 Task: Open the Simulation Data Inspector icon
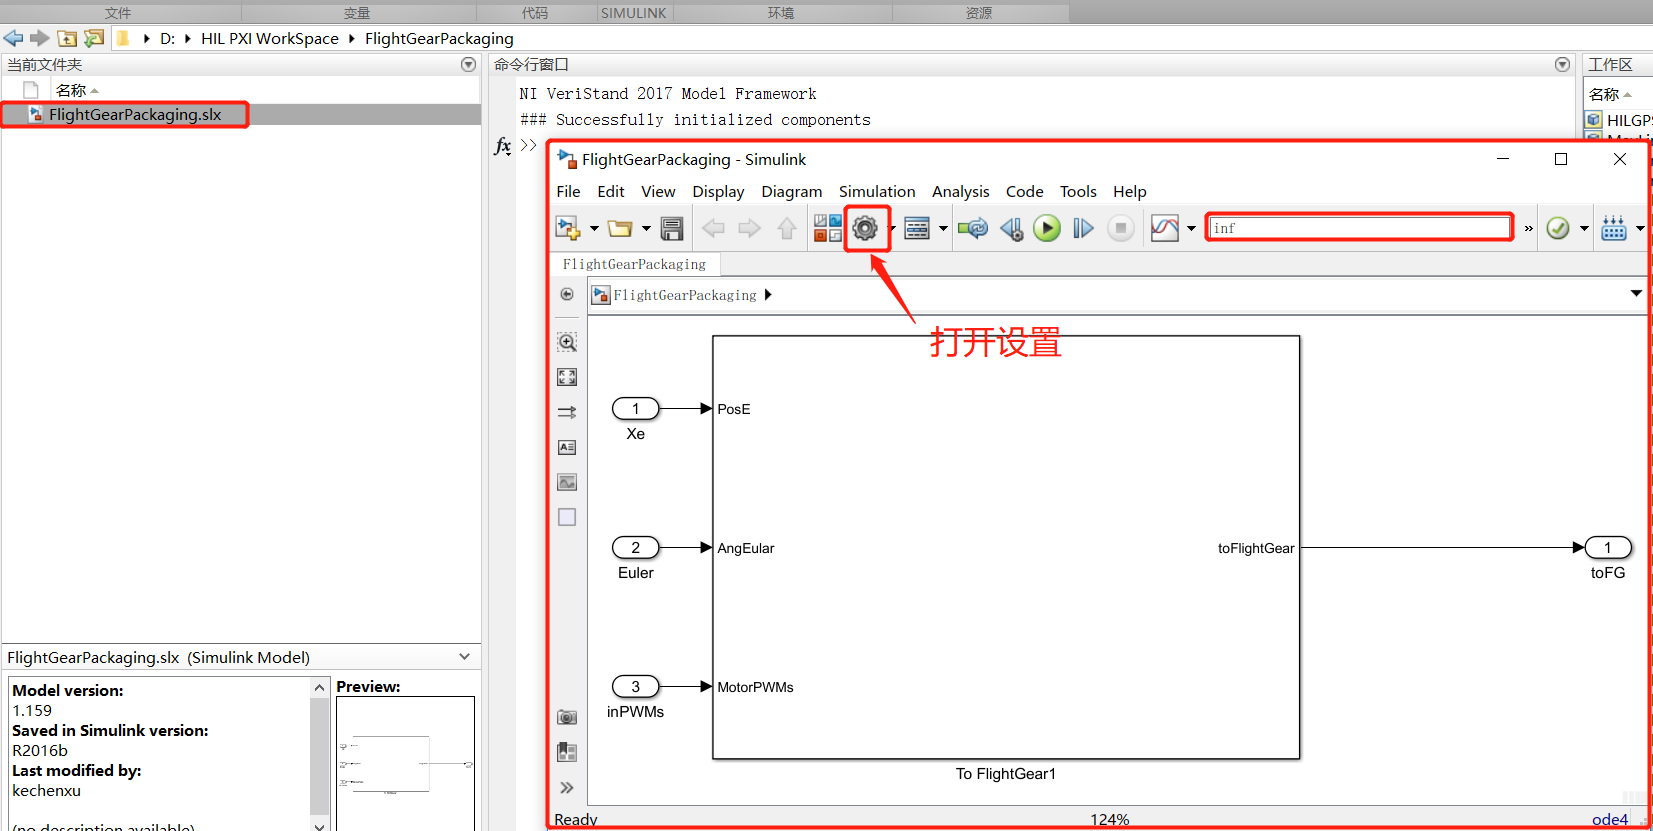click(x=1165, y=228)
